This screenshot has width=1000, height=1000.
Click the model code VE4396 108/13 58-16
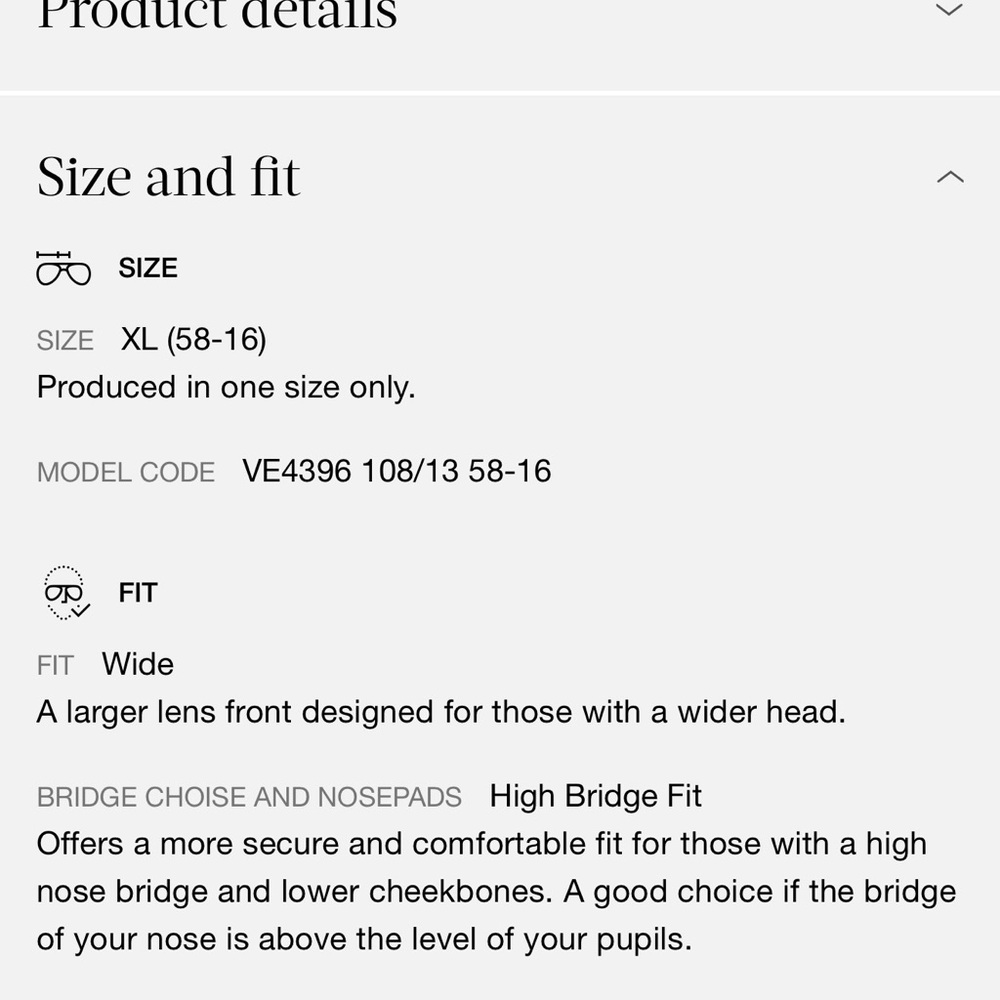pyautogui.click(x=396, y=470)
